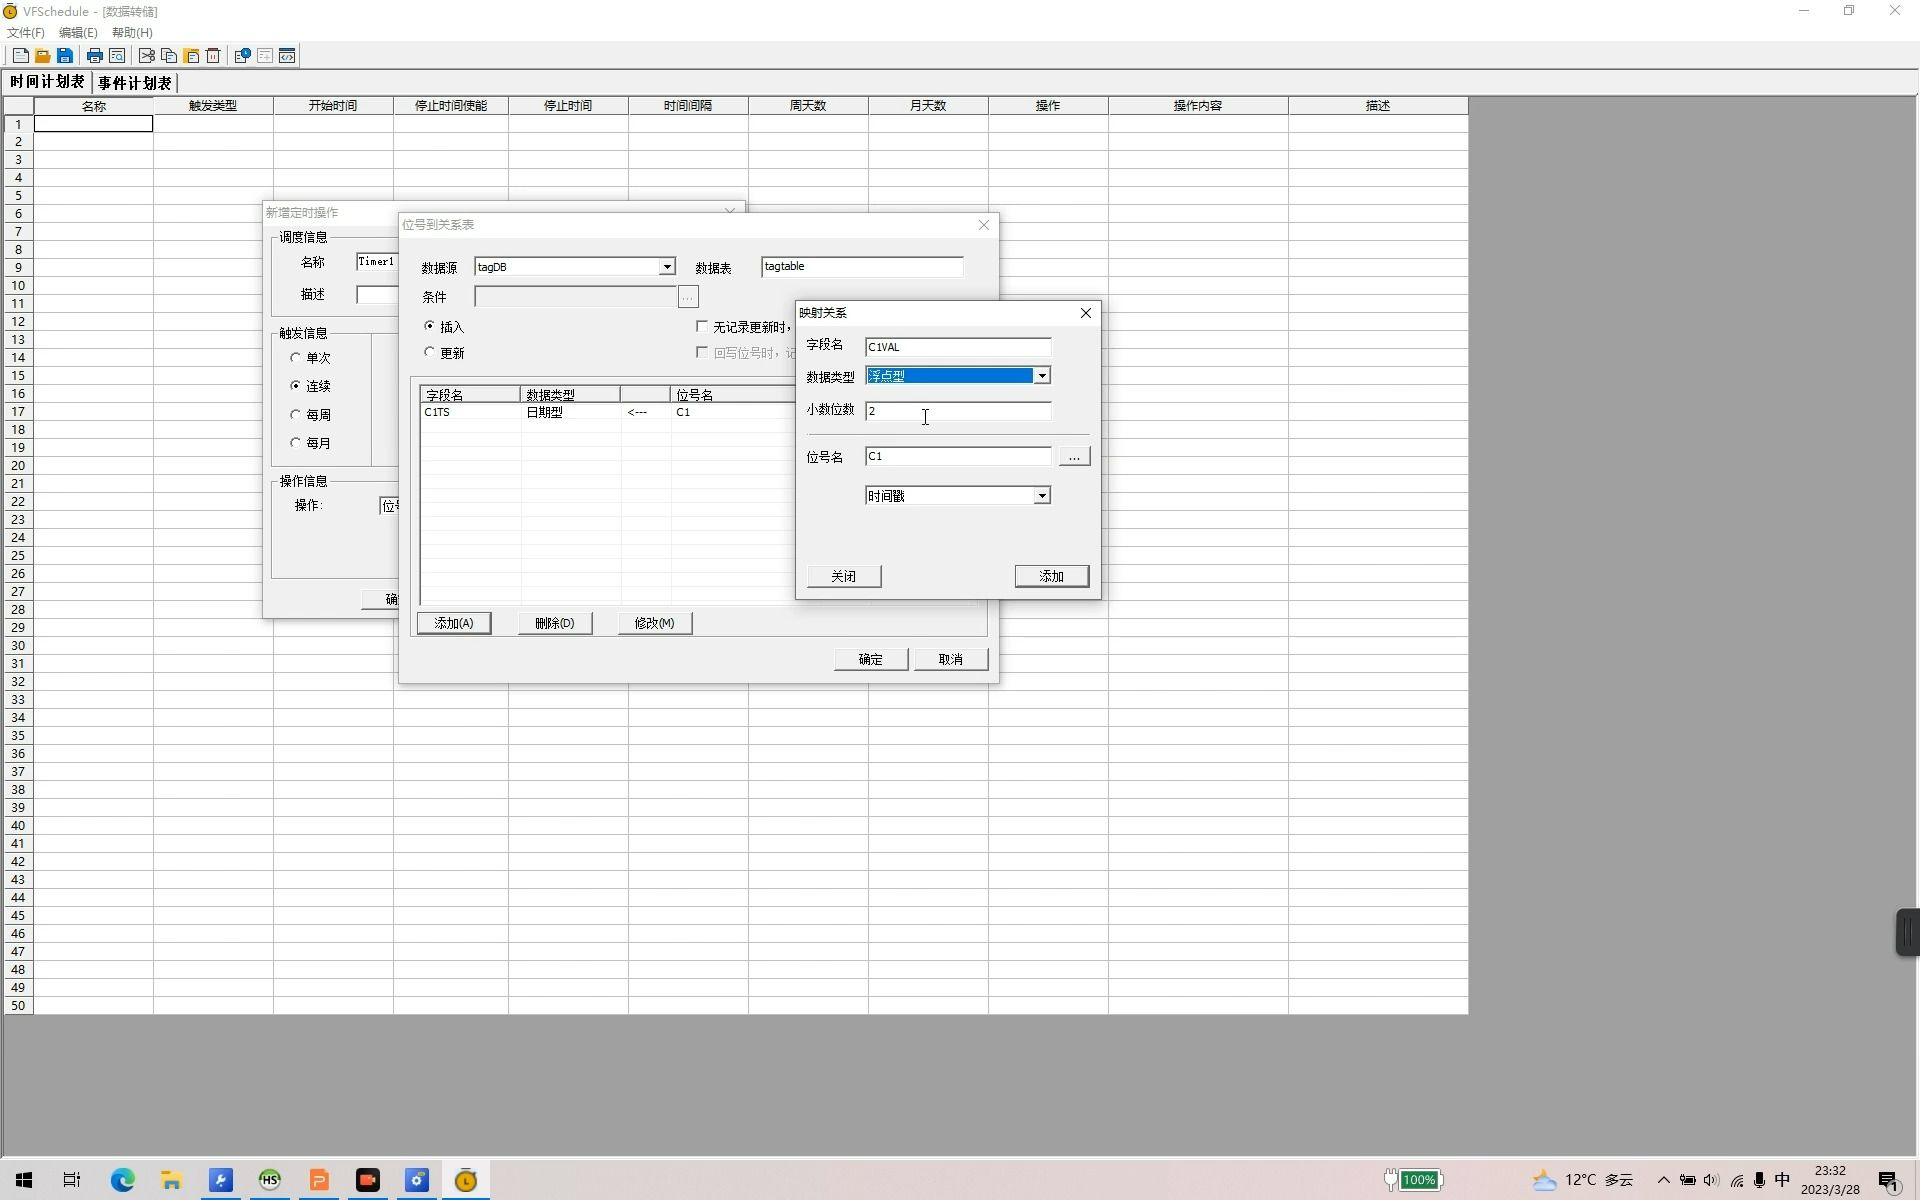Click the Copy toolbar icon
1920x1200 pixels.
pyautogui.click(x=169, y=56)
